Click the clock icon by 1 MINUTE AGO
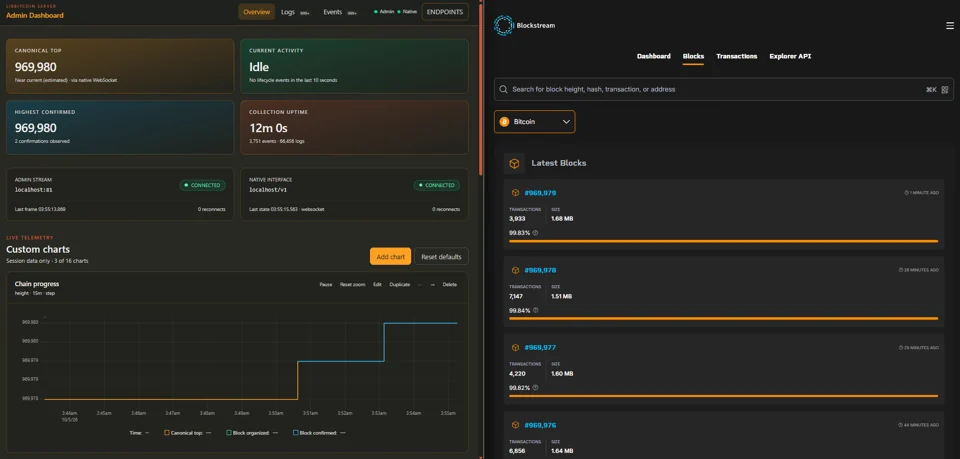The width and height of the screenshot is (960, 459). click(906, 193)
